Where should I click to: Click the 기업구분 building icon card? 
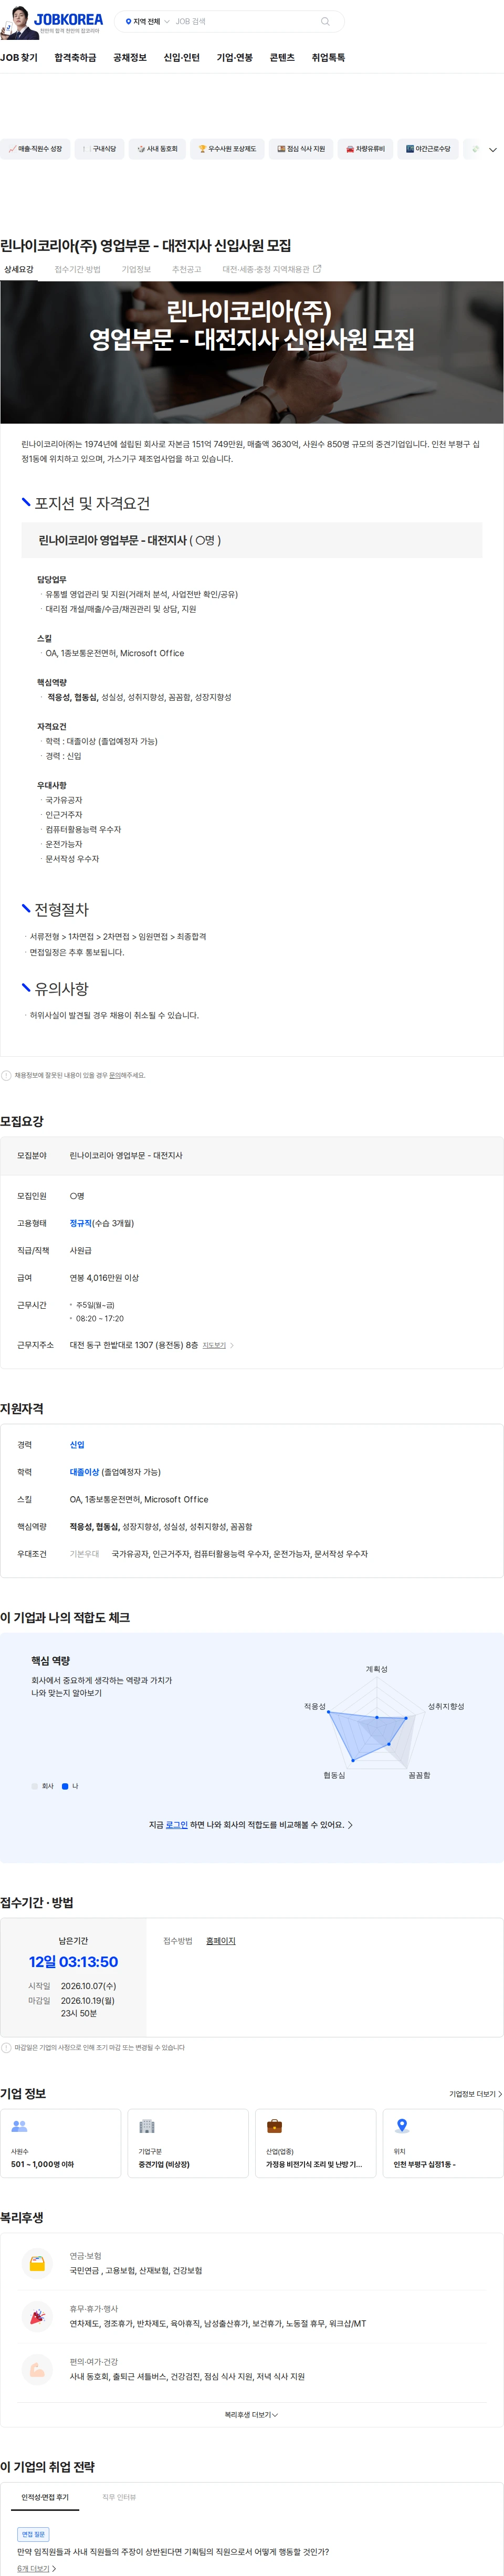point(188,2144)
